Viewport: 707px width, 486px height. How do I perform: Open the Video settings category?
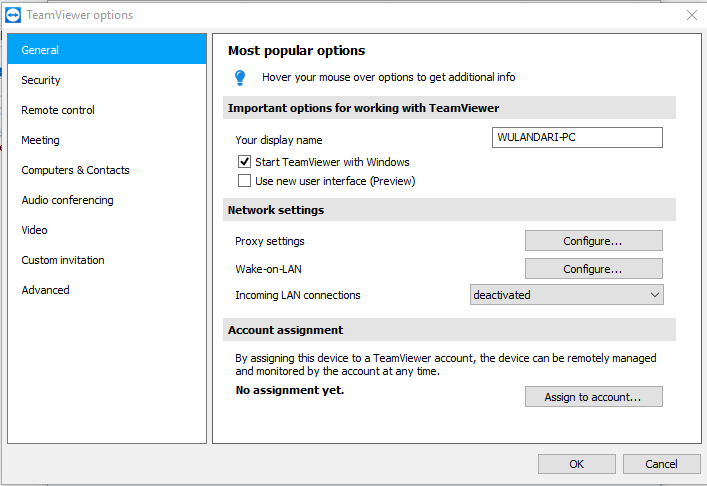107,230
